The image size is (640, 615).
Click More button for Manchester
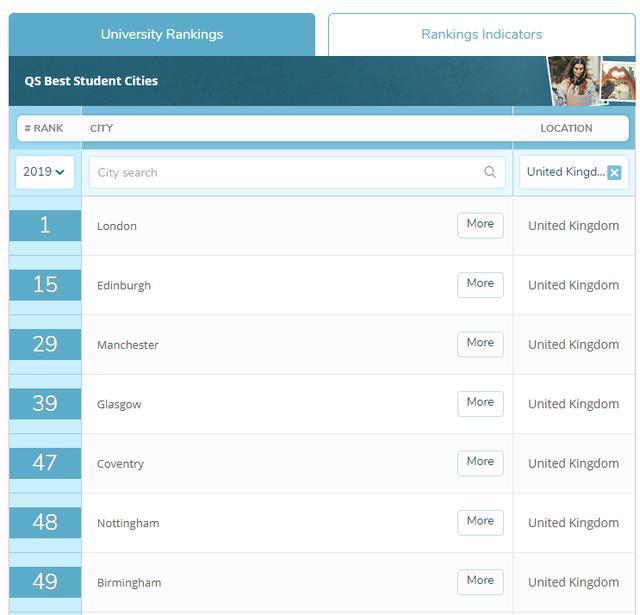click(480, 344)
